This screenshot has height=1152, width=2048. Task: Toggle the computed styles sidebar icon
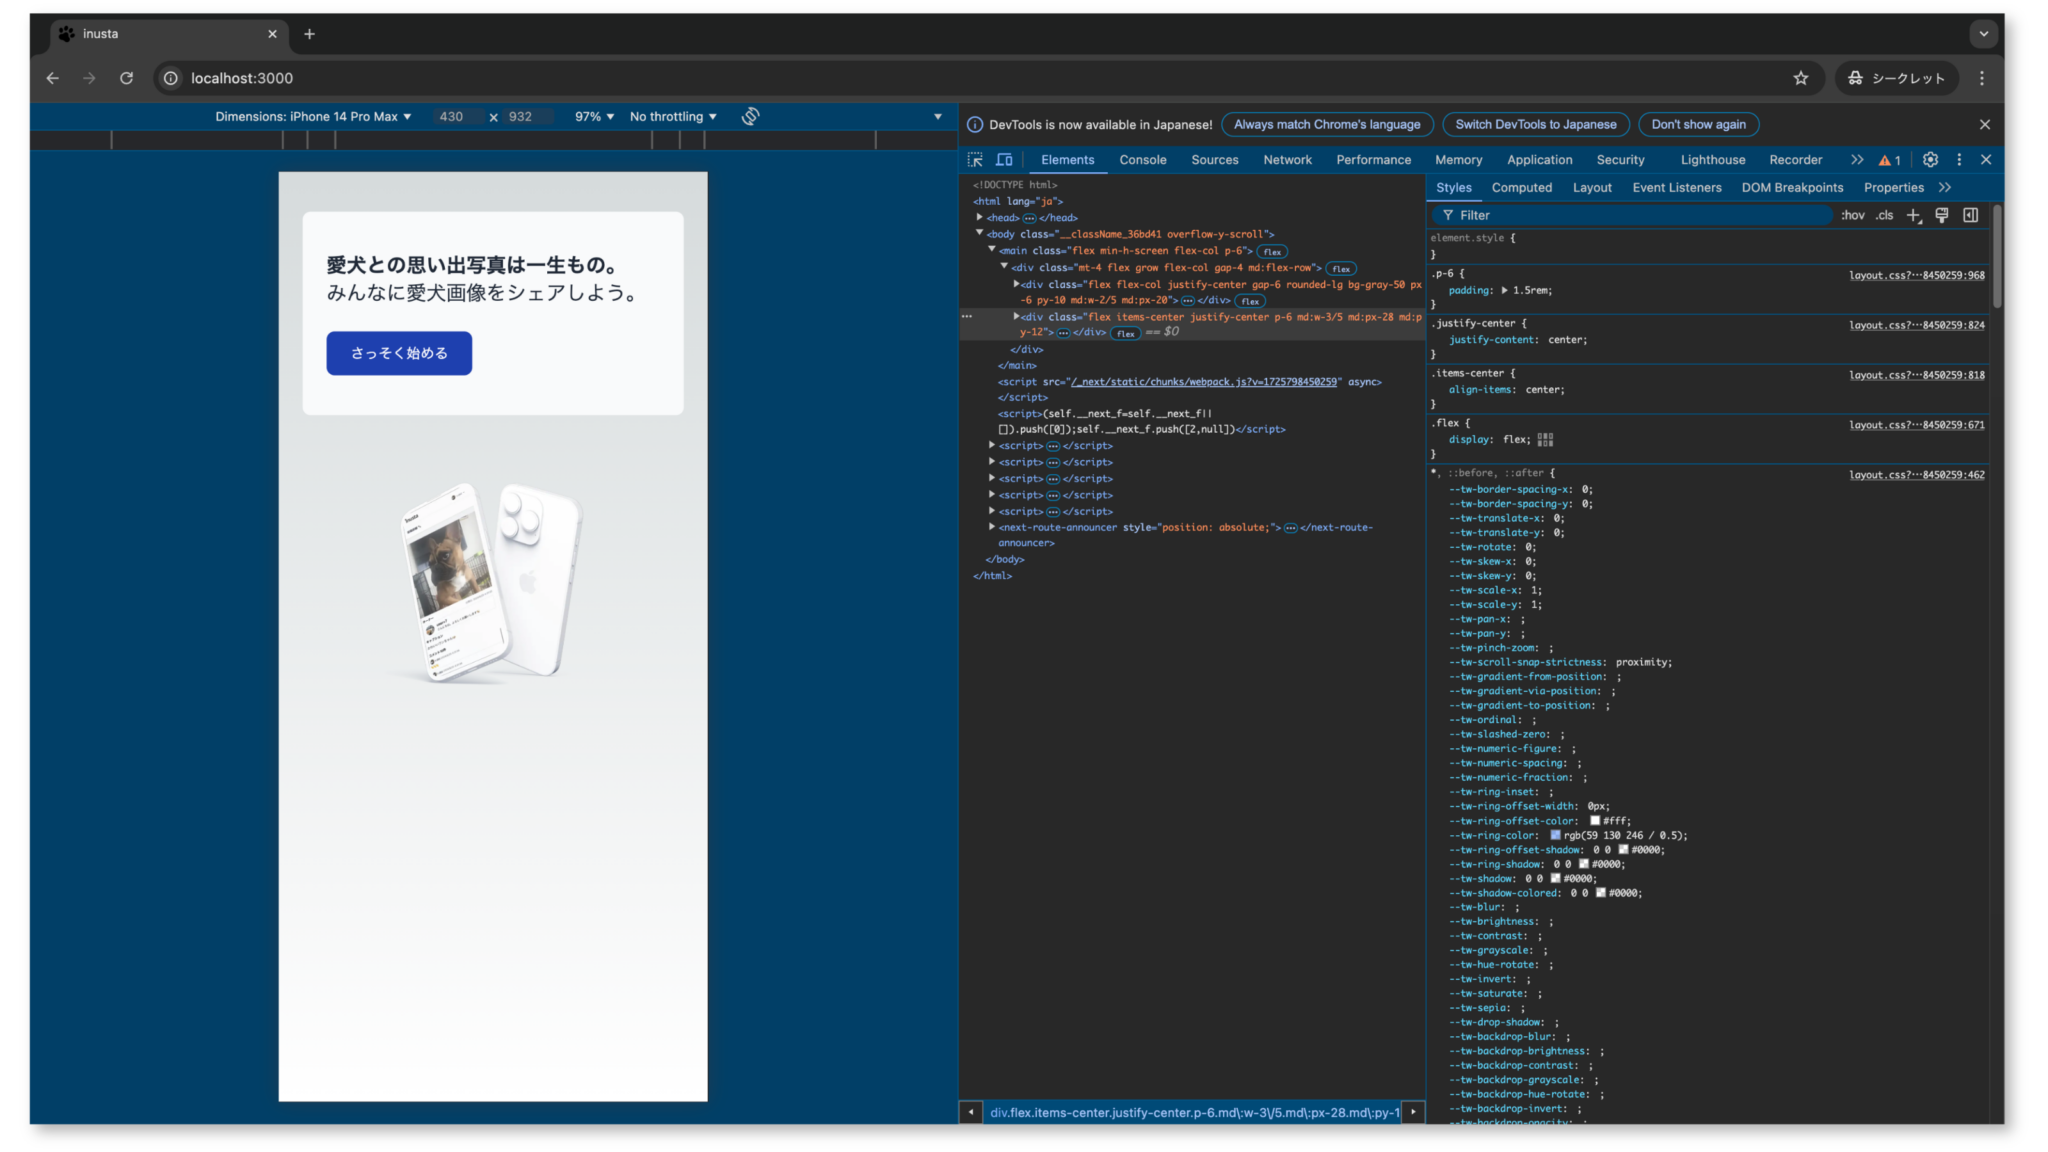coord(1971,216)
